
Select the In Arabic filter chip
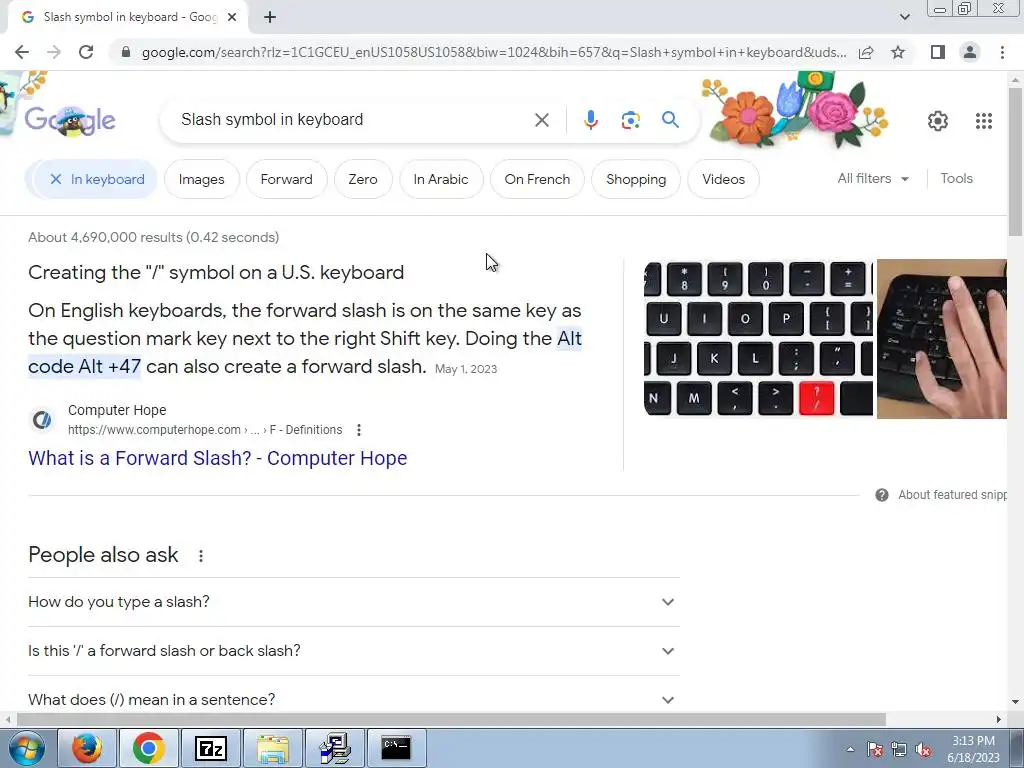point(441,179)
